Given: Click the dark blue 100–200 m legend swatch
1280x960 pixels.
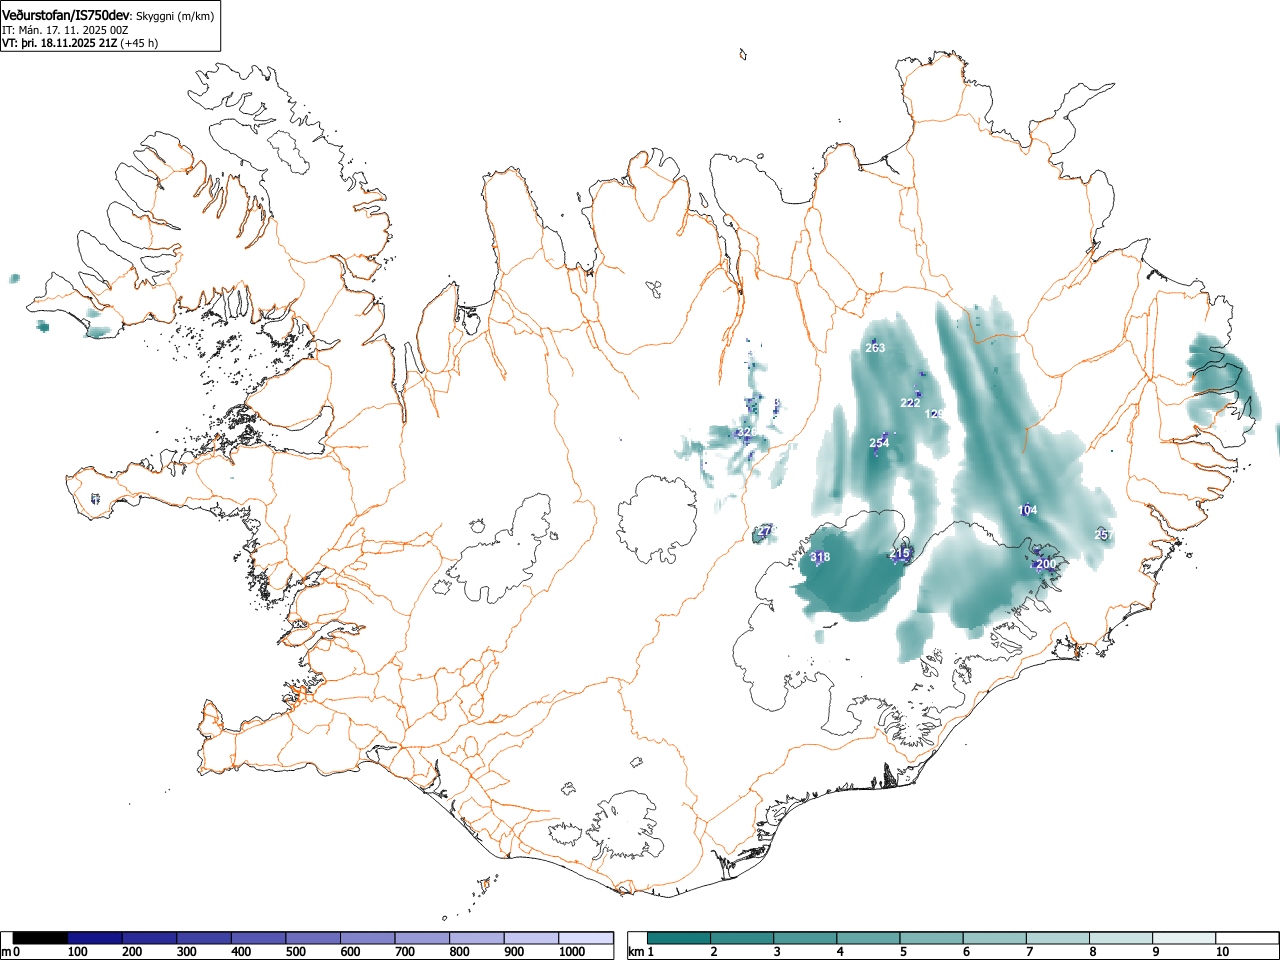Looking at the screenshot, I should (x=95, y=938).
